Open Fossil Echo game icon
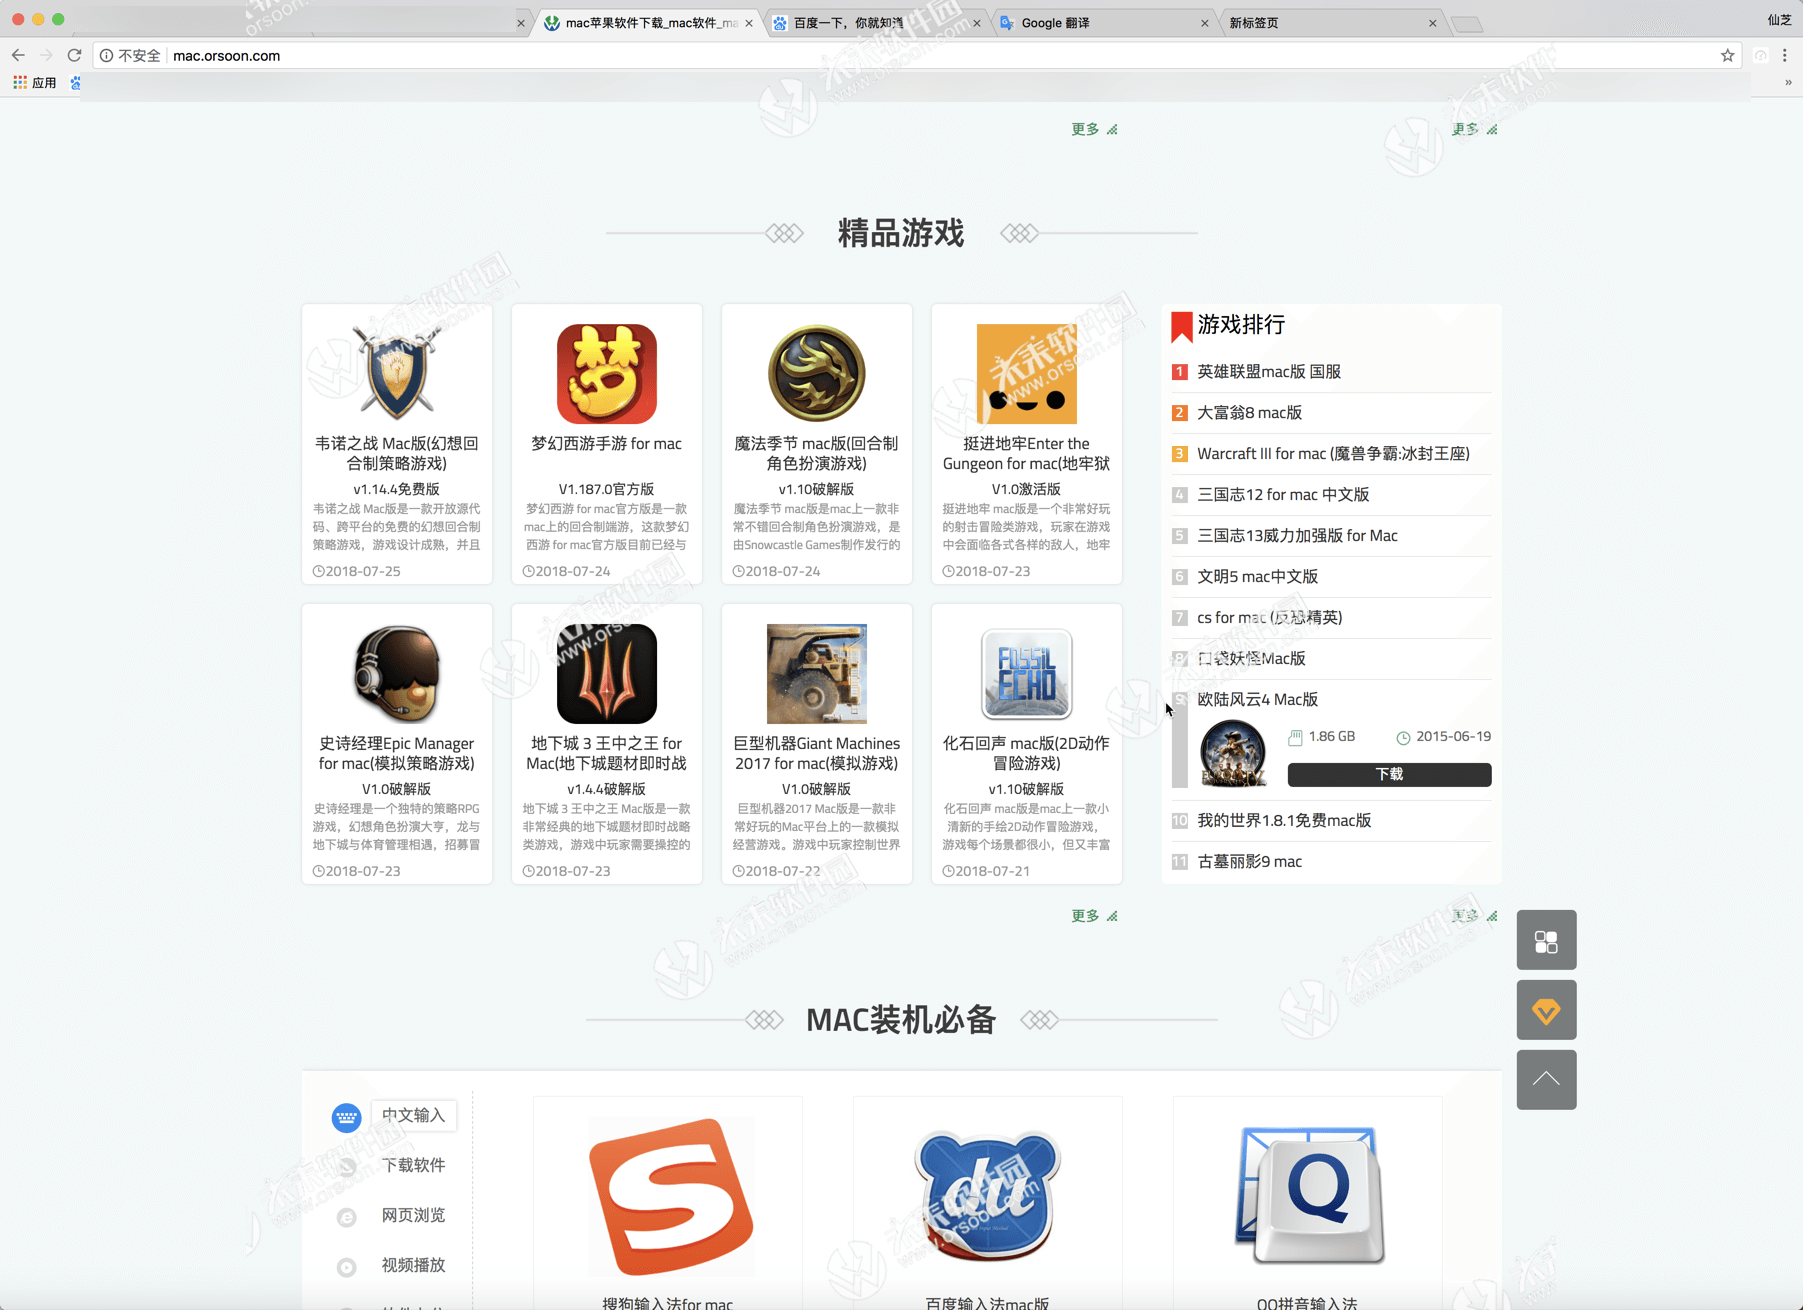Image resolution: width=1803 pixels, height=1310 pixels. pos(1027,673)
